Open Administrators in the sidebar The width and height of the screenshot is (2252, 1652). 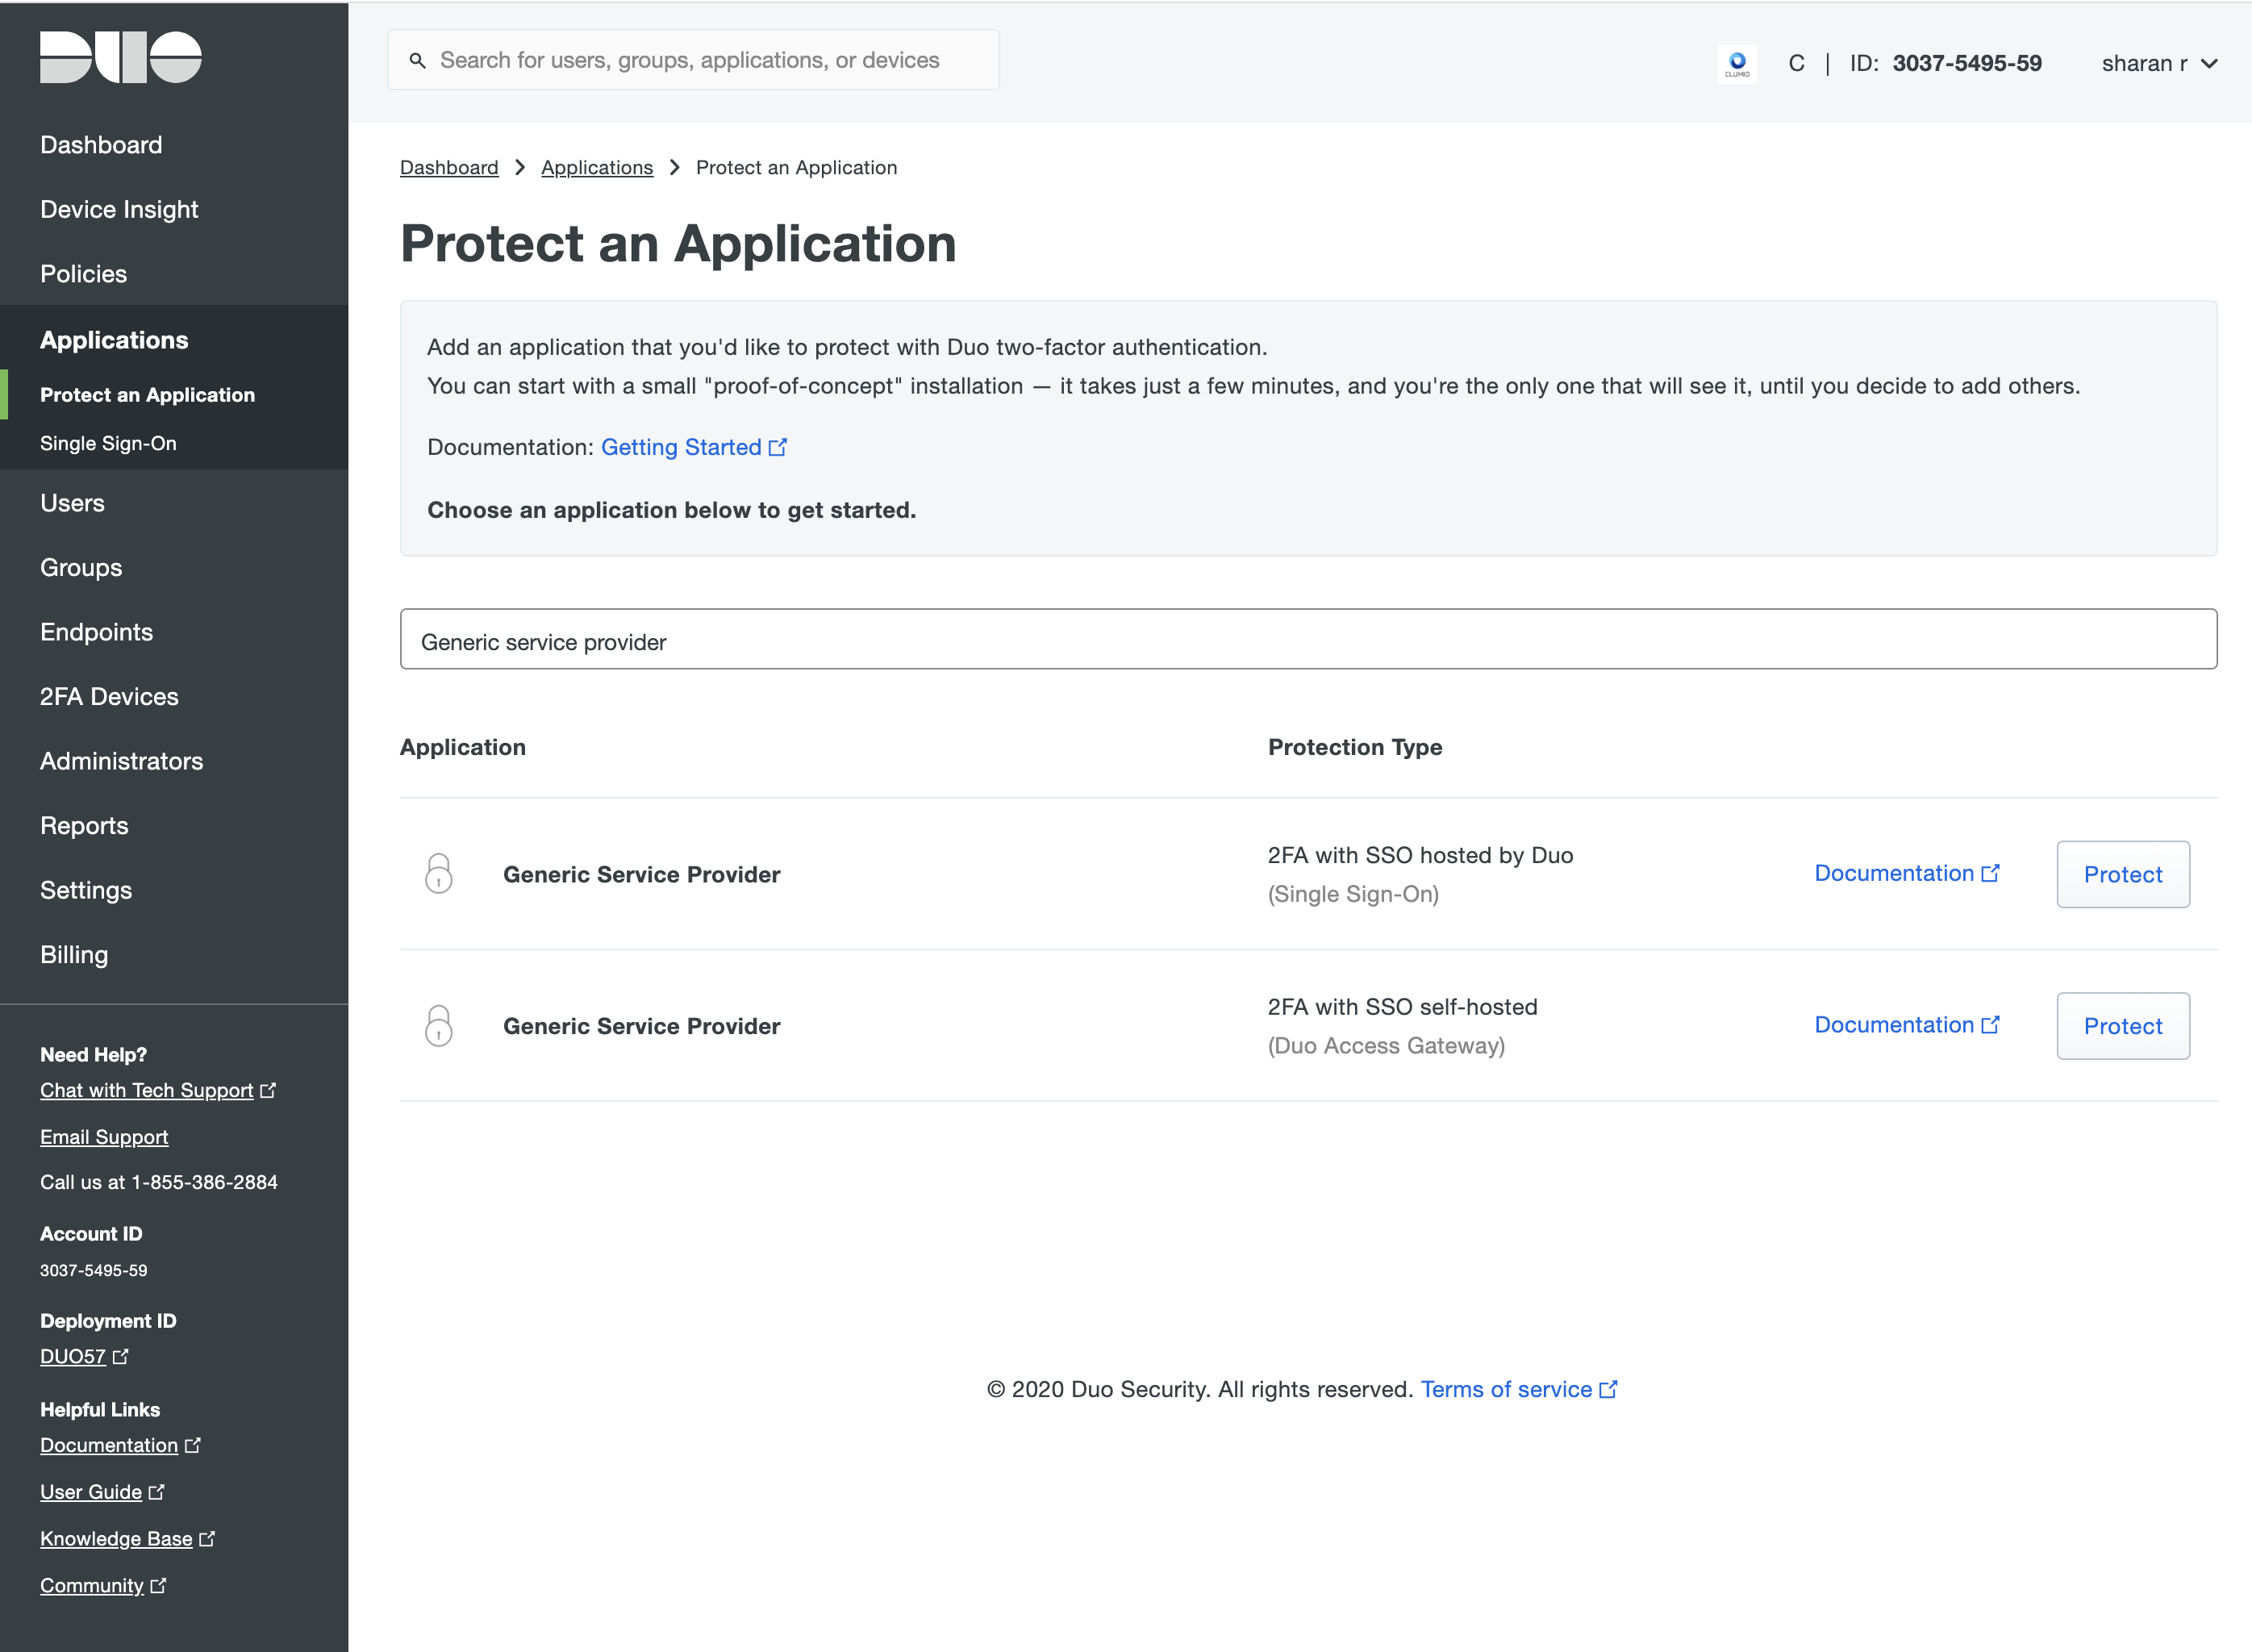[x=121, y=761]
